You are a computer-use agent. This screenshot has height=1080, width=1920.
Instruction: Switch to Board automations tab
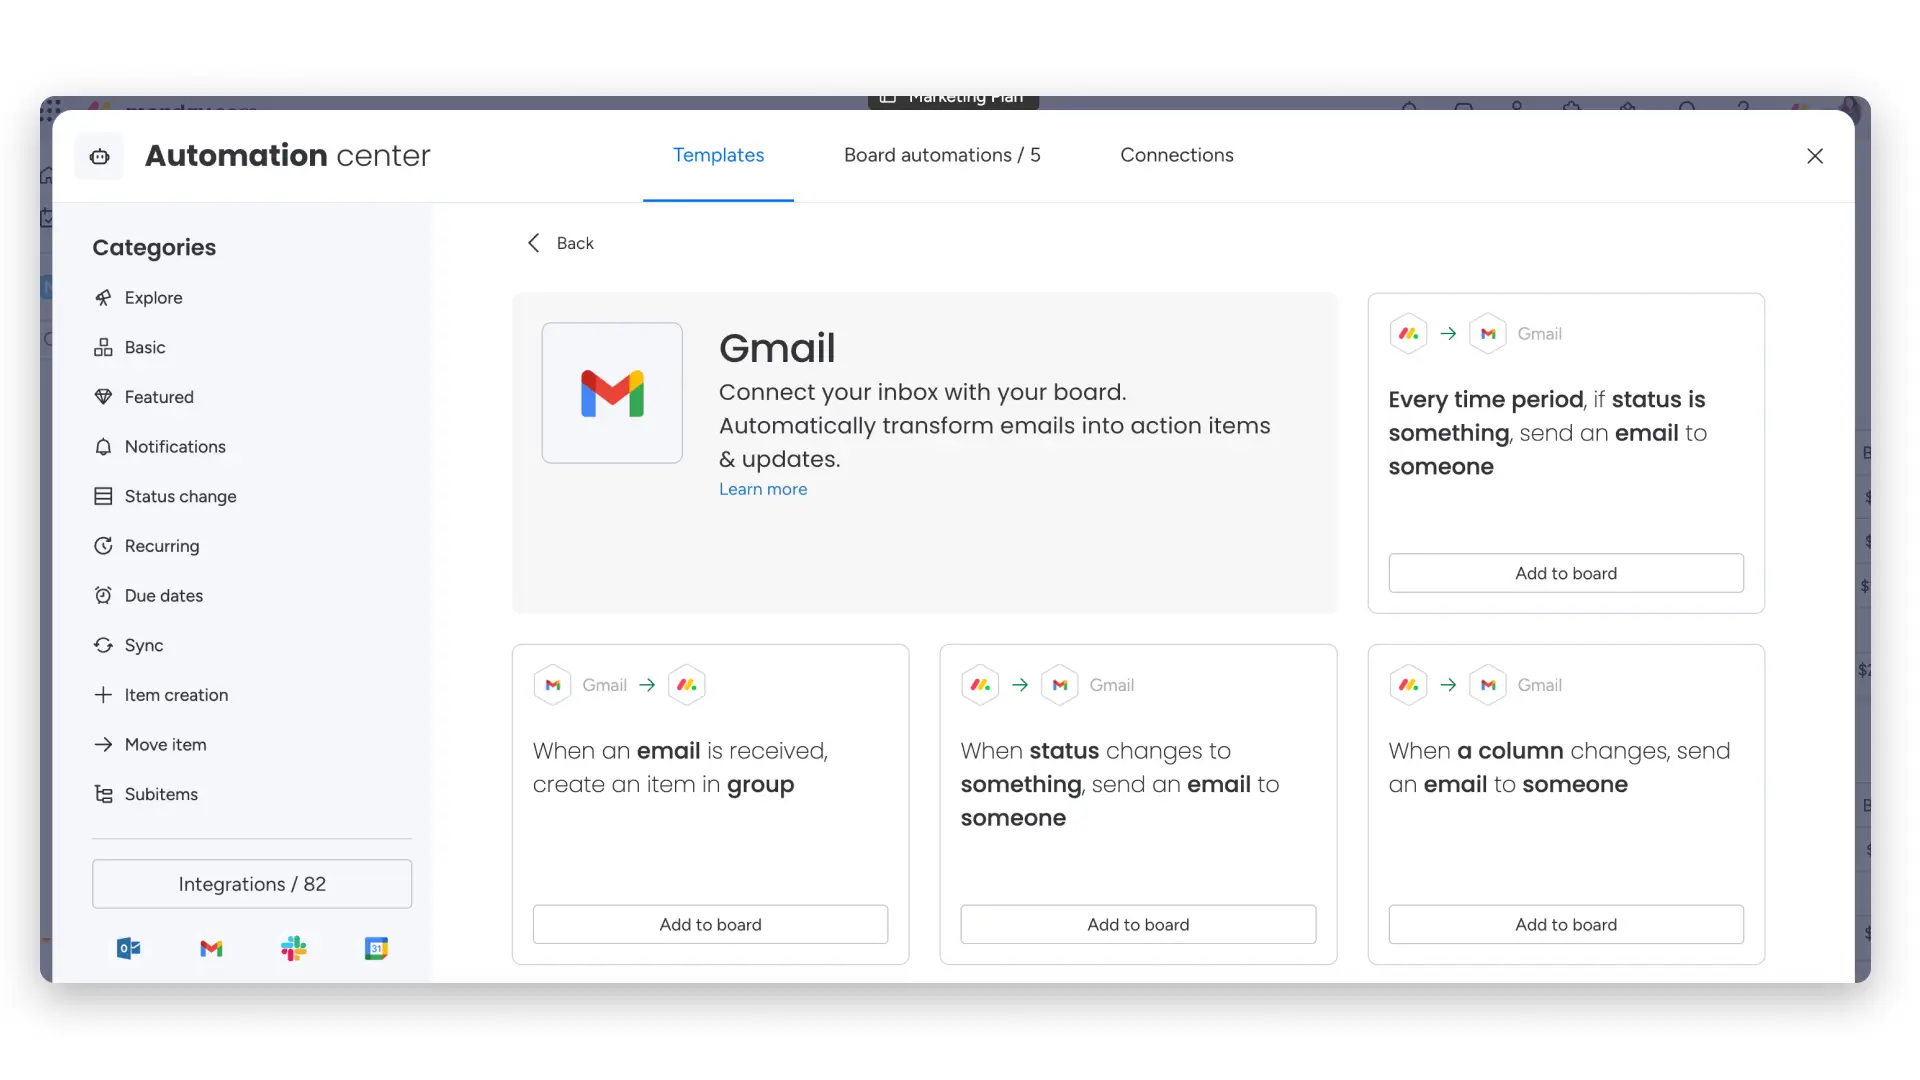942,155
